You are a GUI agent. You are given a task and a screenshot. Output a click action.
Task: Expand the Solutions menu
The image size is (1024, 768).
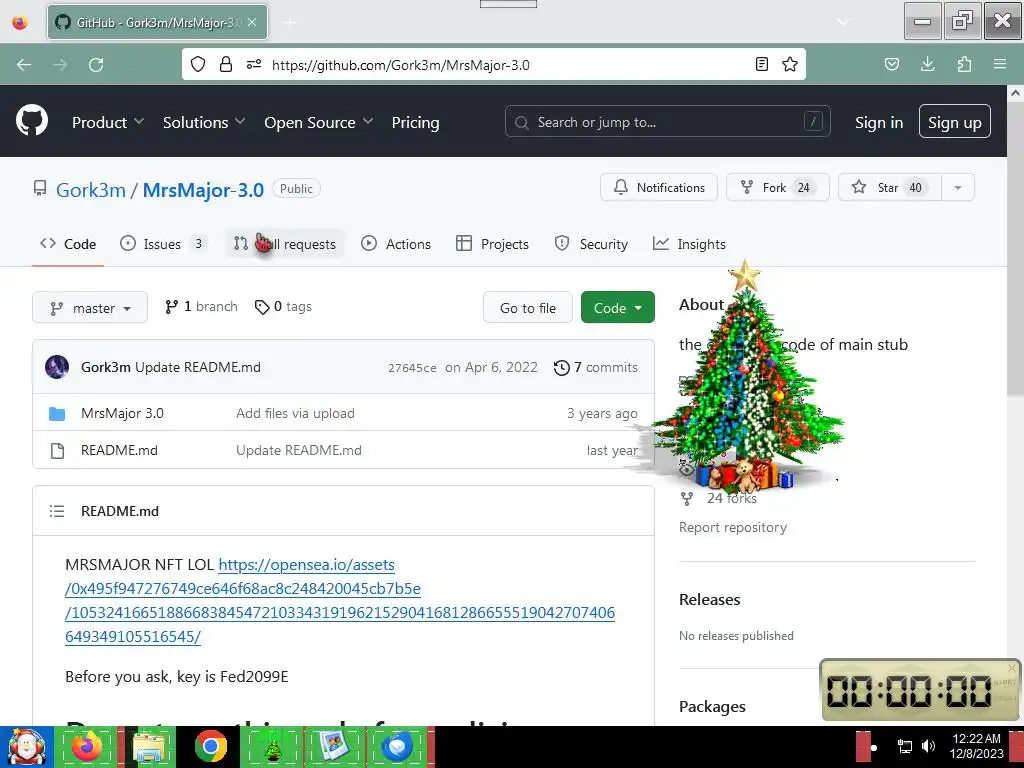pyautogui.click(x=204, y=122)
